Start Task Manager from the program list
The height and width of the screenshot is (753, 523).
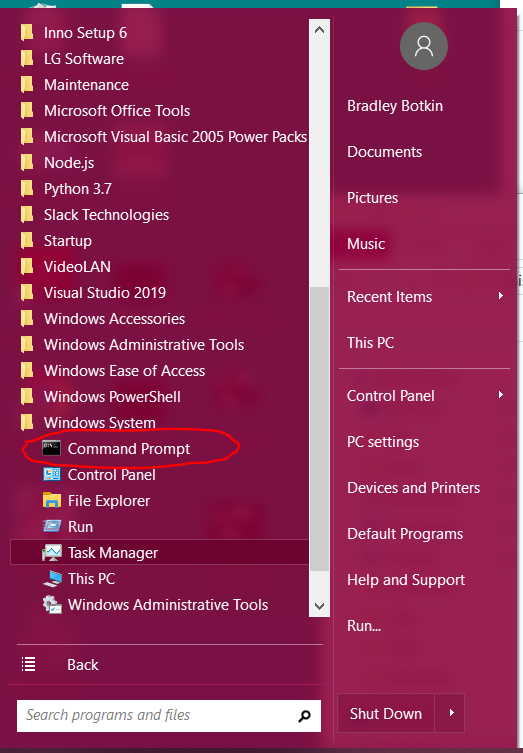pos(159,552)
